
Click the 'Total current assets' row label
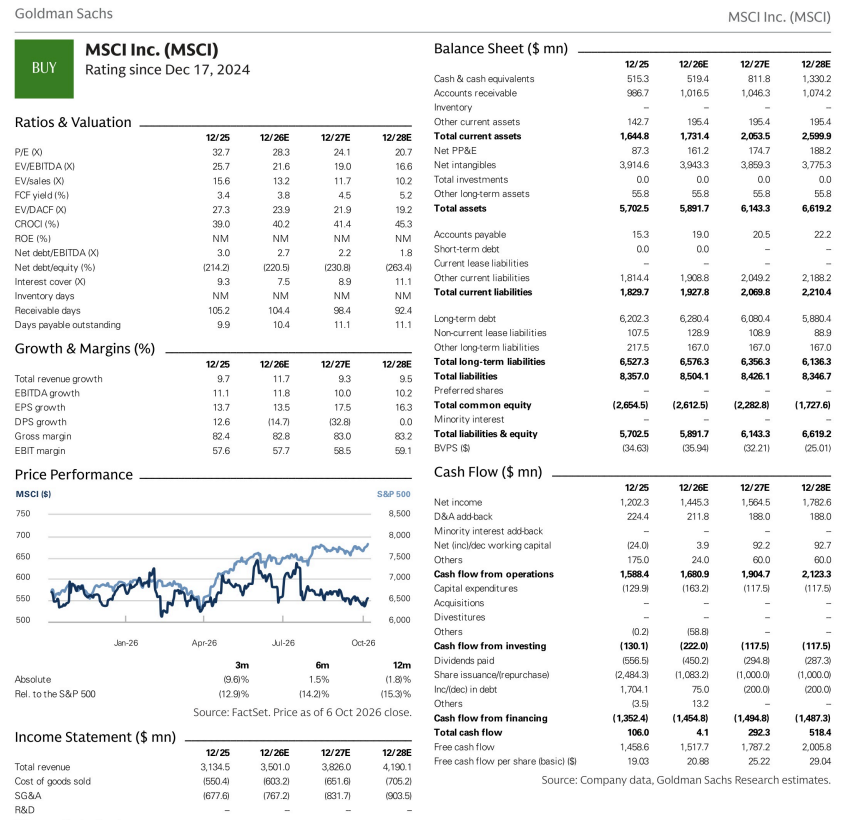tap(477, 136)
